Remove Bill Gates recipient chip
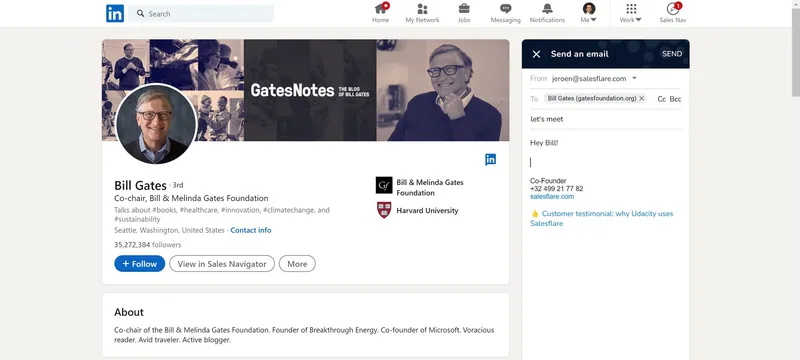800x360 pixels. [641, 98]
